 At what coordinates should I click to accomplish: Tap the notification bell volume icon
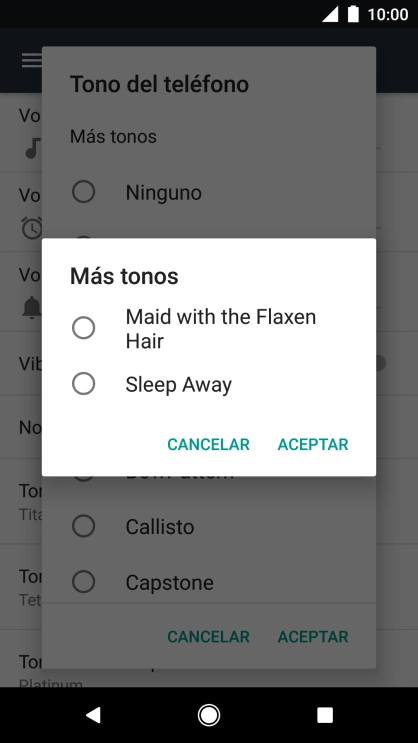[32, 307]
